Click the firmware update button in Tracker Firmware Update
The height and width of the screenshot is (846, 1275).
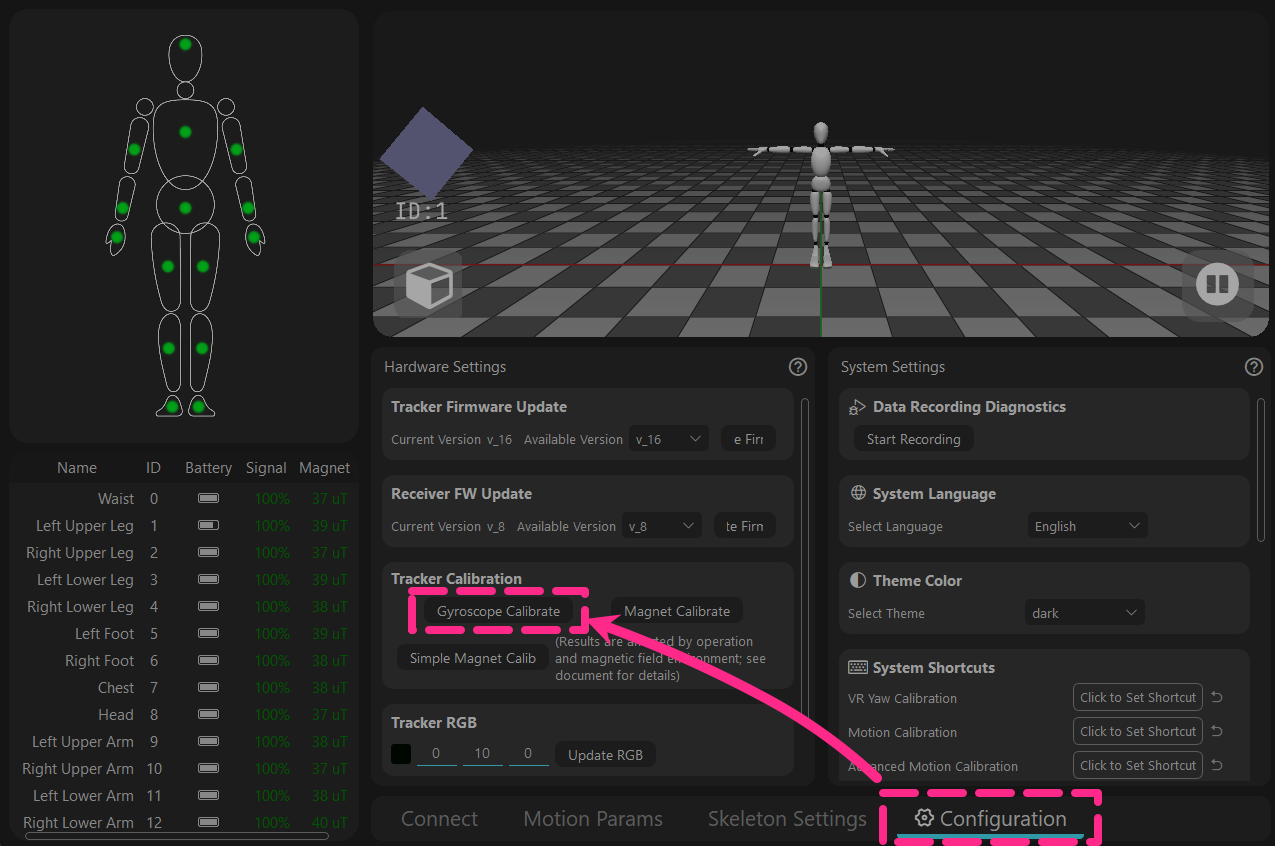point(748,439)
